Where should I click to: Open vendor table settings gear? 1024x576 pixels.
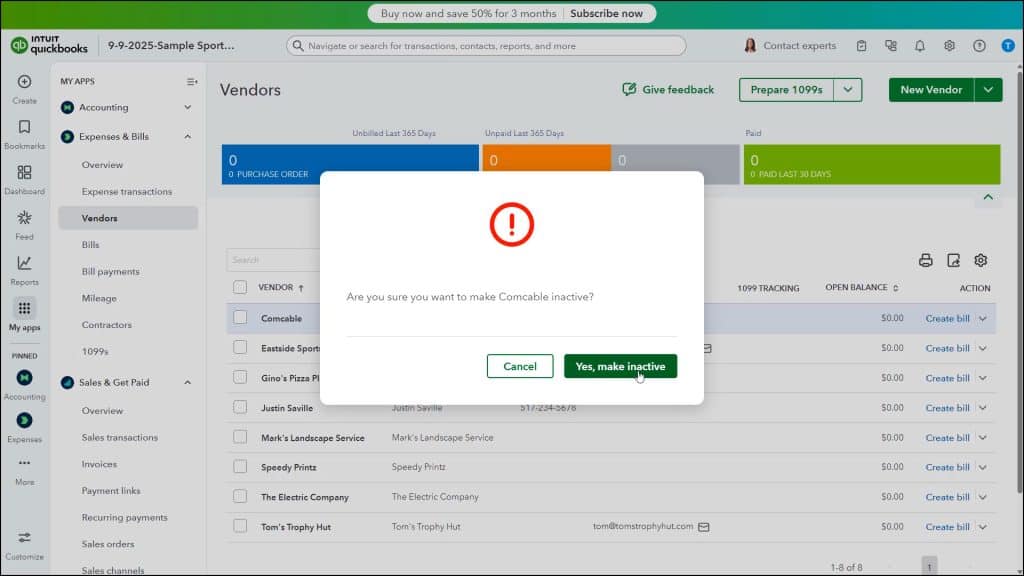(x=980, y=261)
